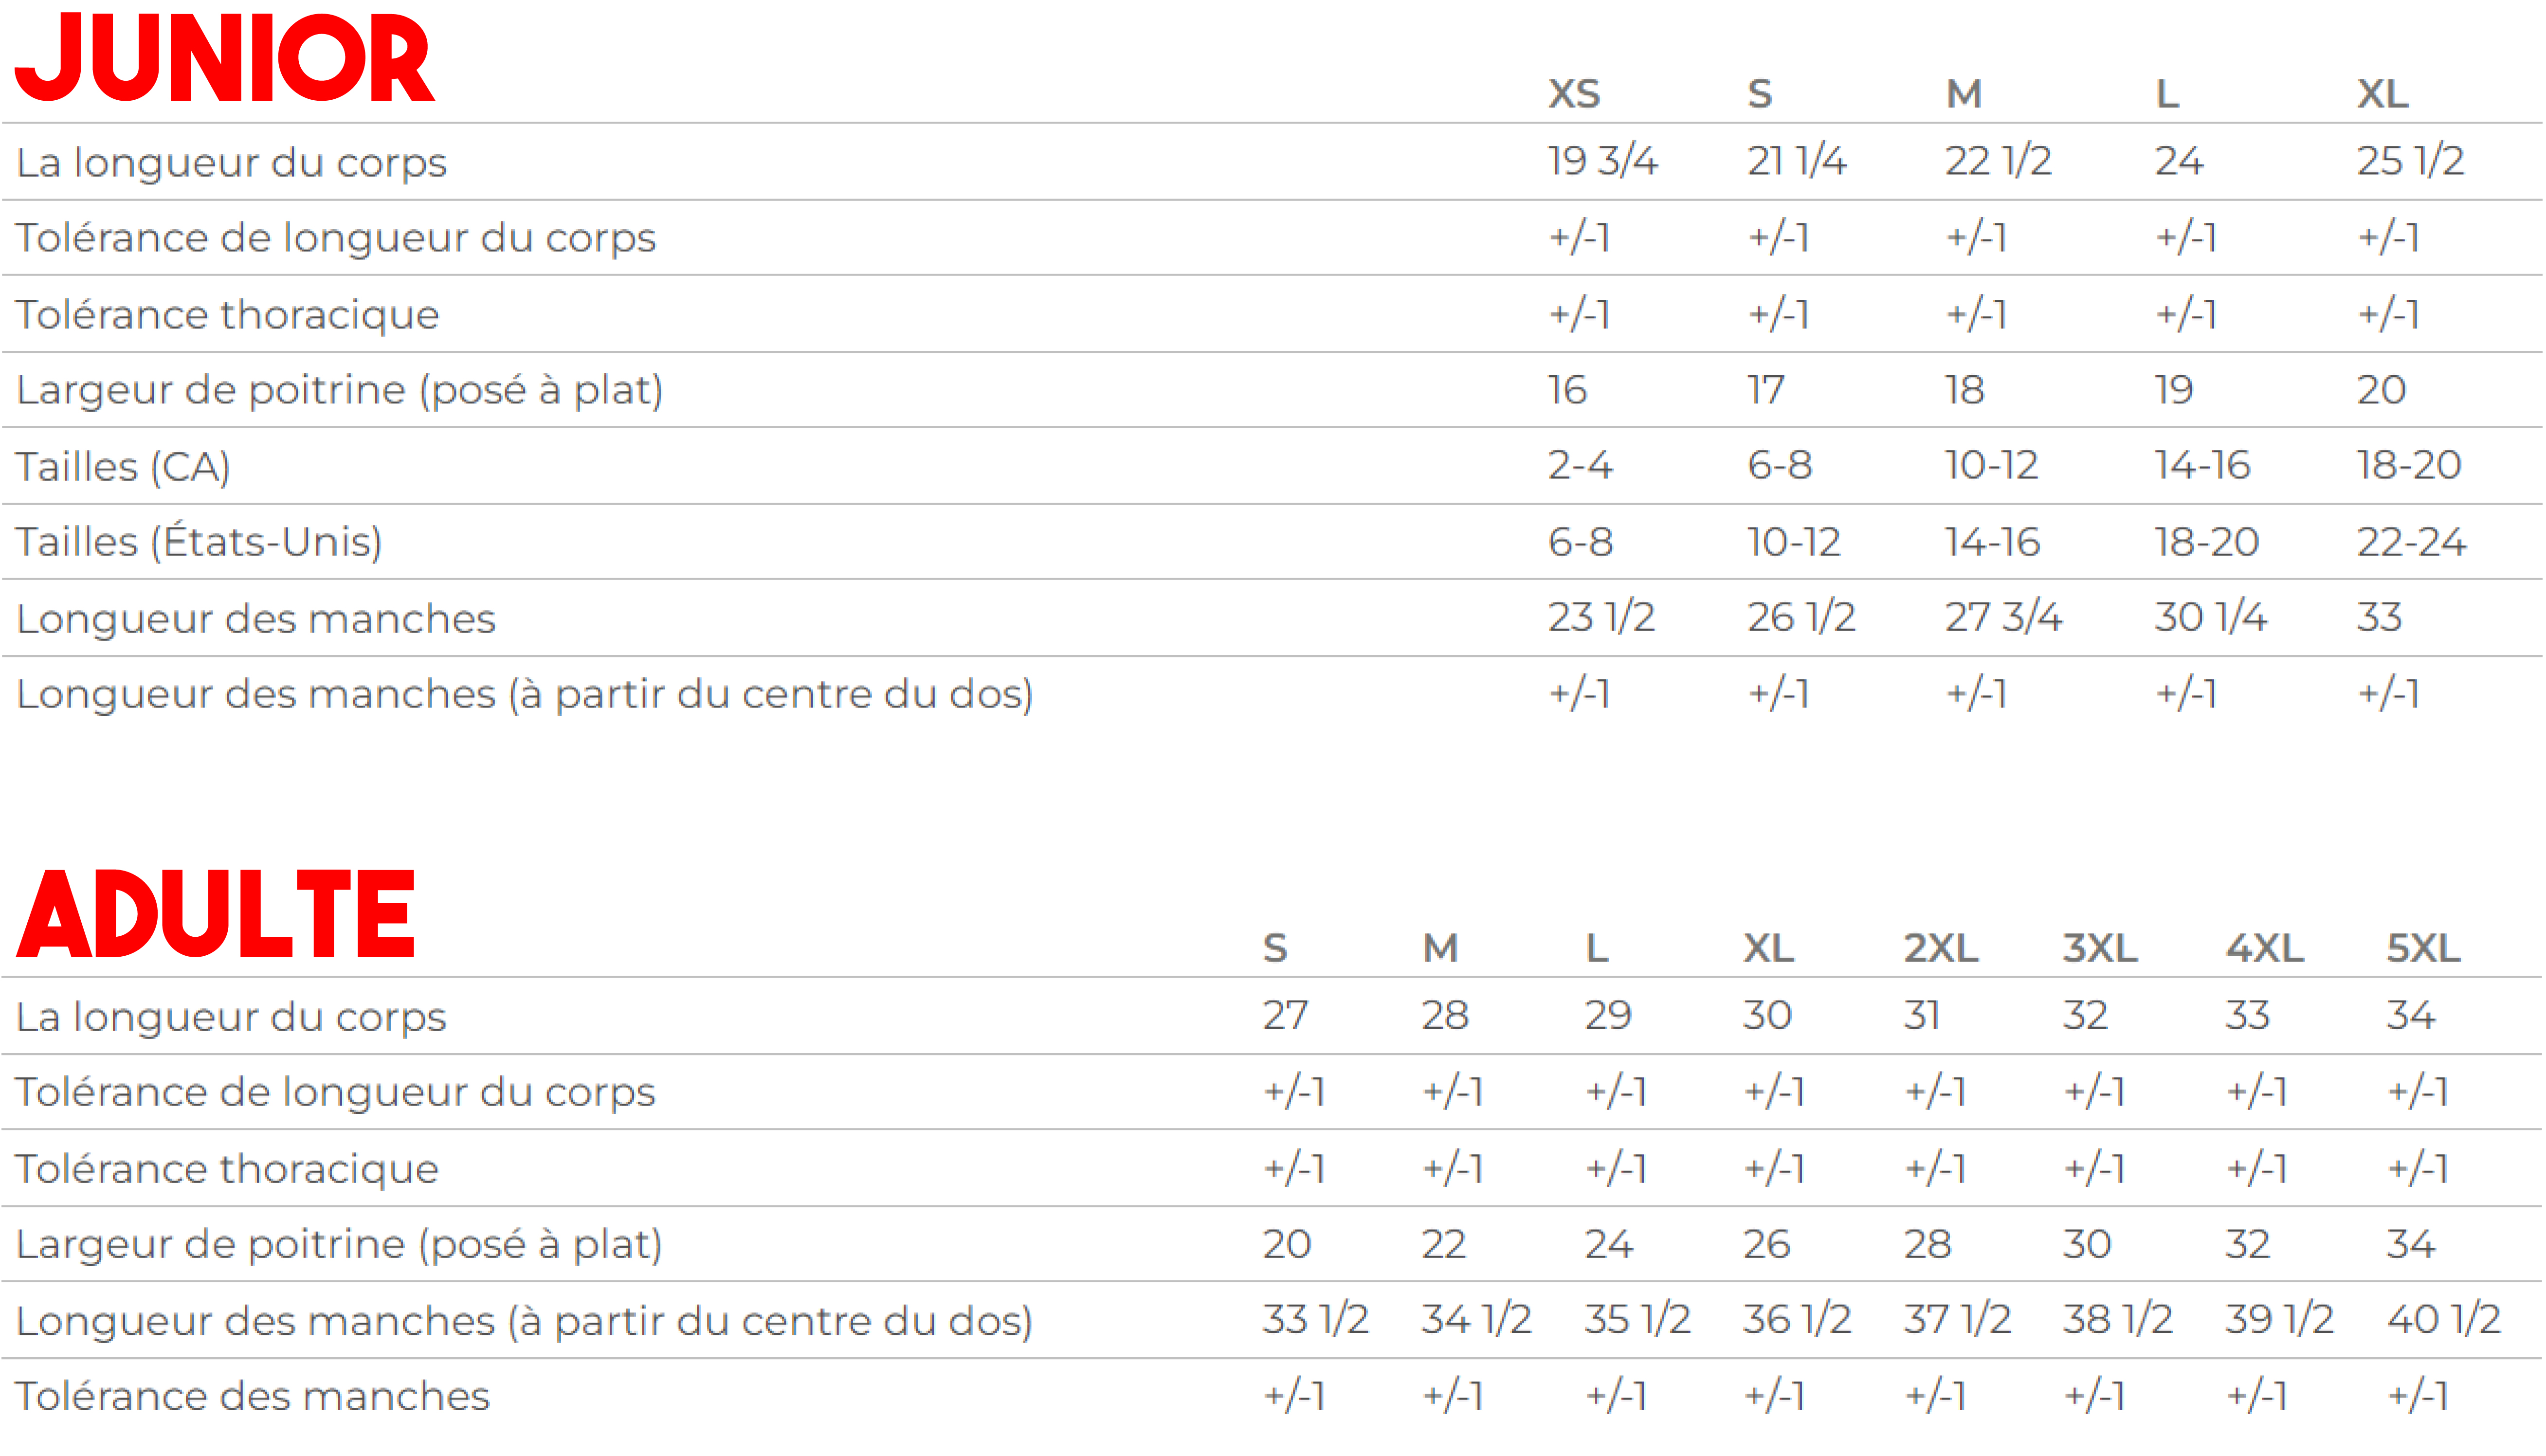2546x1456 pixels.
Task: Click the 5XL column header
Action: (x=2423, y=948)
